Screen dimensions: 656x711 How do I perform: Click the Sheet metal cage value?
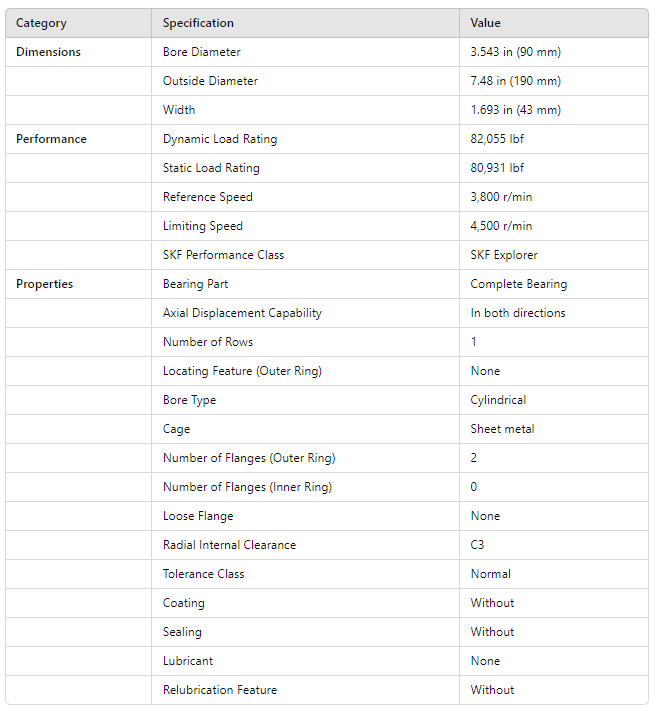pos(502,429)
